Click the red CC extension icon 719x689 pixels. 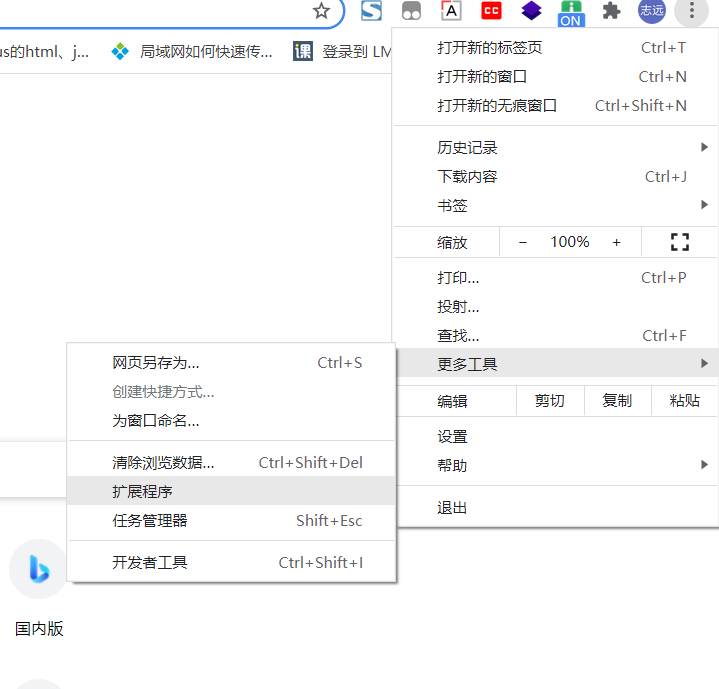(491, 11)
